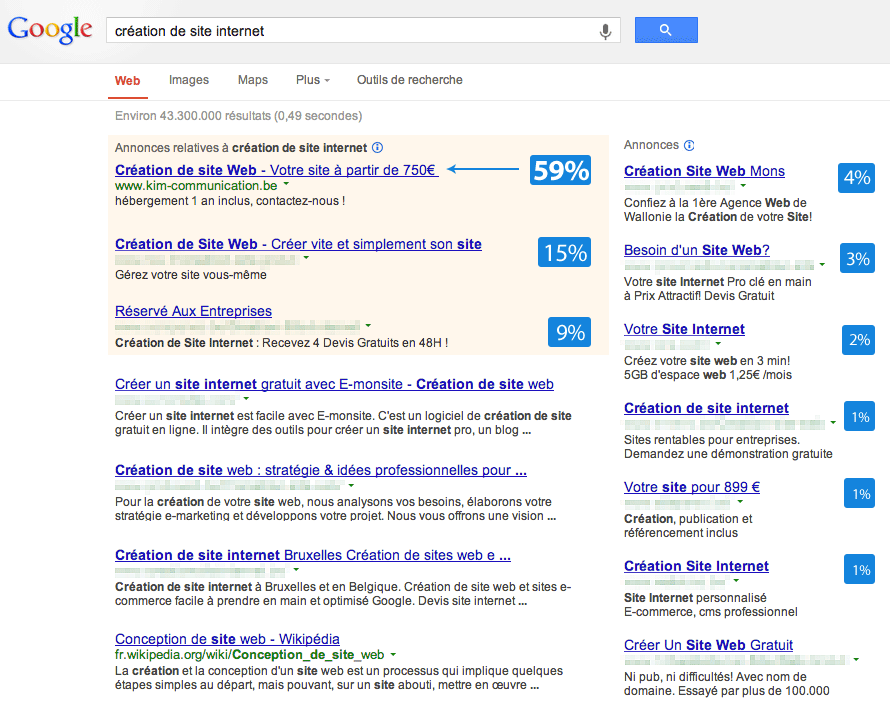Expand arrow under sidebar 'Création de site internet' ad
890x705 pixels.
pos(833,422)
